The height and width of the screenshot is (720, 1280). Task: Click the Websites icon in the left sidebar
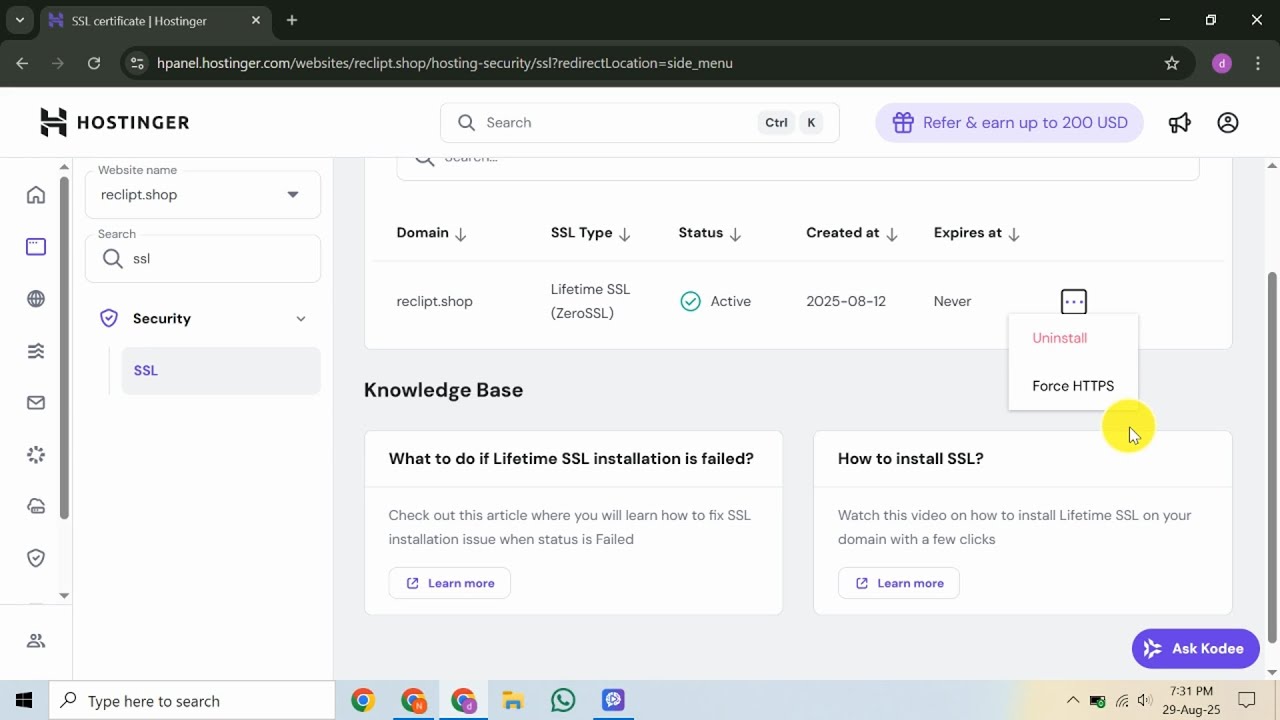[x=36, y=247]
